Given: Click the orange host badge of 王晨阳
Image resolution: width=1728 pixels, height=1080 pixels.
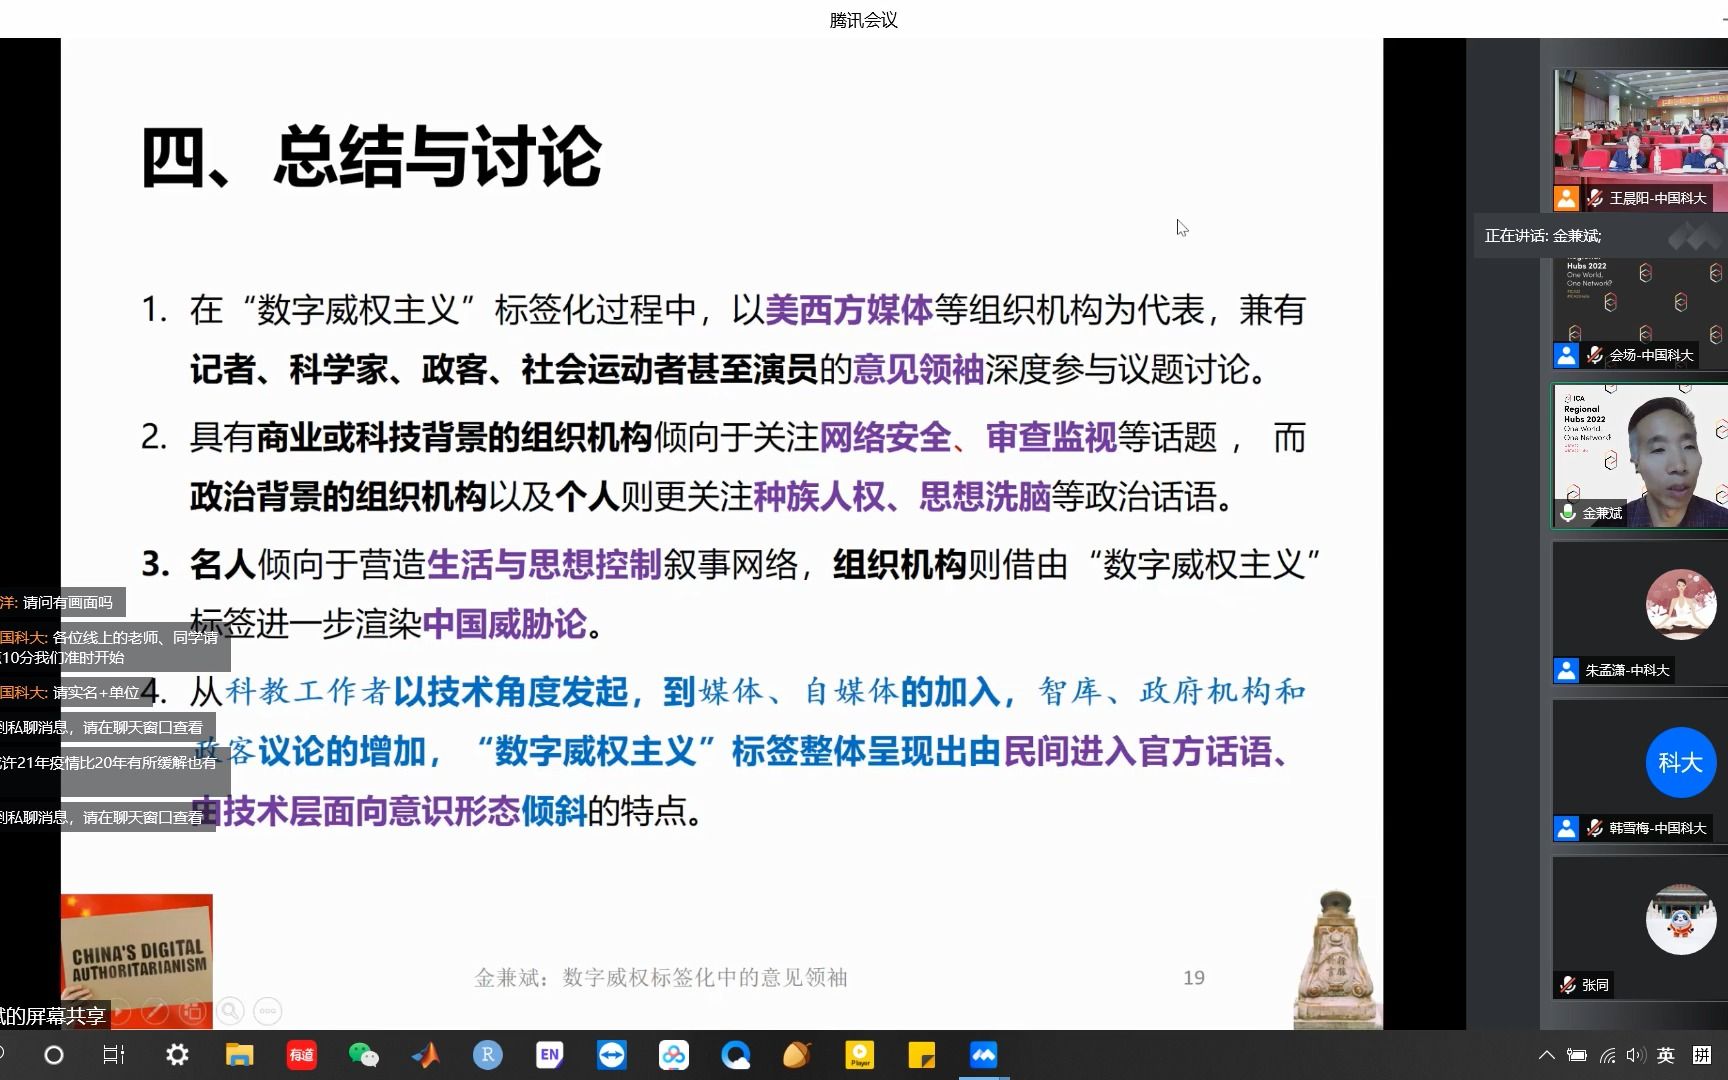Looking at the screenshot, I should click(x=1566, y=198).
